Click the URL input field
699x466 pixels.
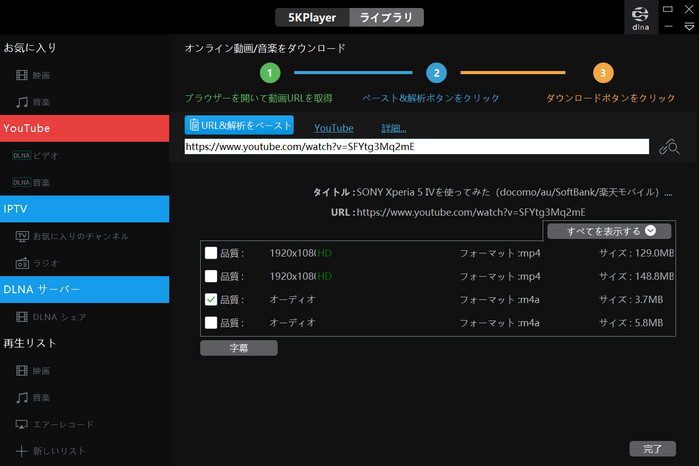point(417,147)
